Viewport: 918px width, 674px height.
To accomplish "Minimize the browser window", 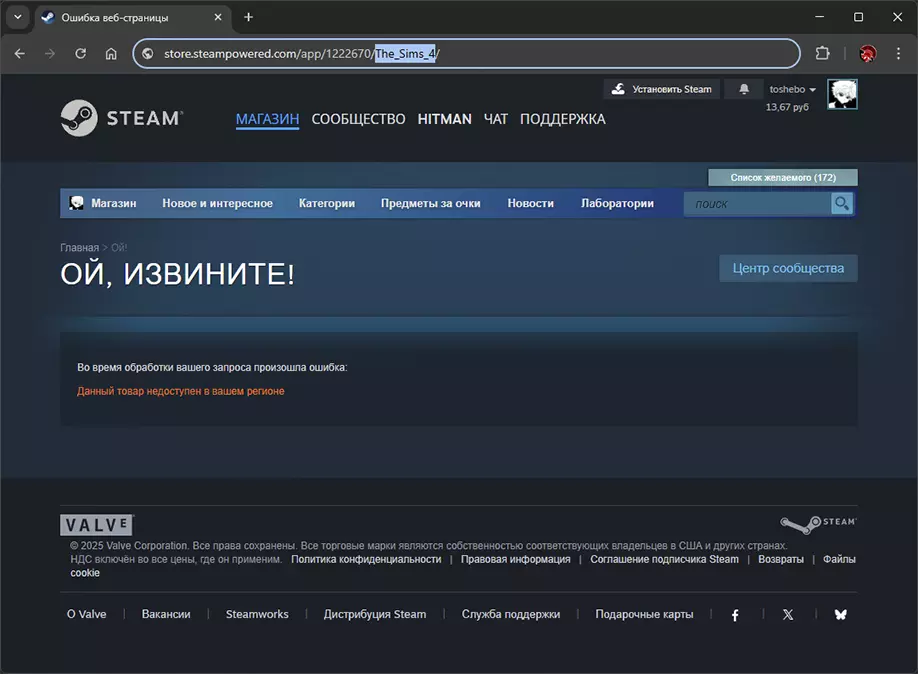I will tap(820, 17).
